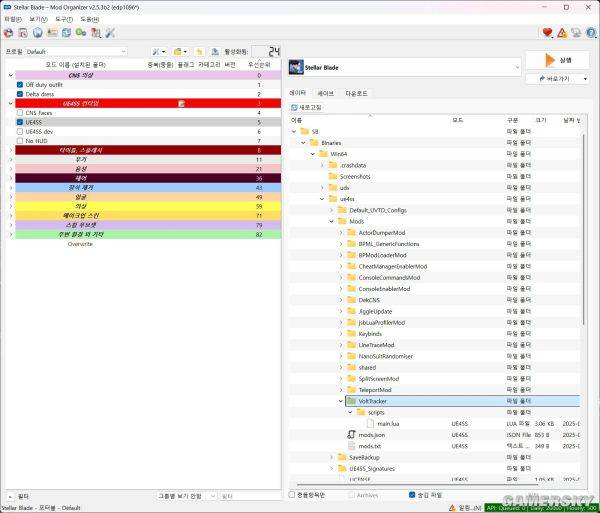Viewport: 600px width, 513px height.
Task: Click the Update monitor toolbar icon
Action: (576, 33)
